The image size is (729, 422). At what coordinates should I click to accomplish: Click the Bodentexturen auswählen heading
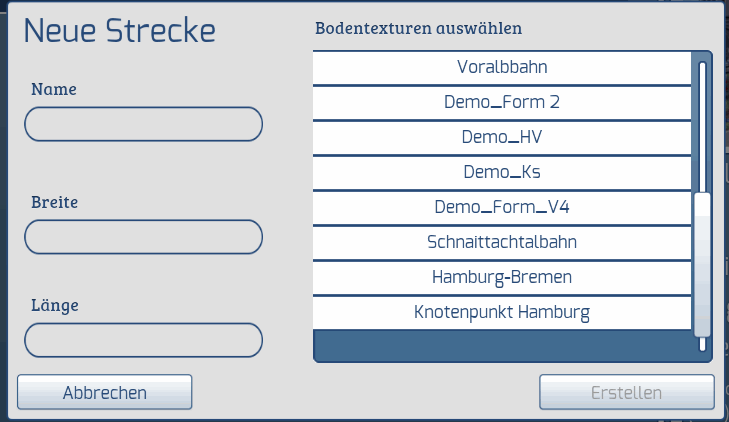click(418, 27)
